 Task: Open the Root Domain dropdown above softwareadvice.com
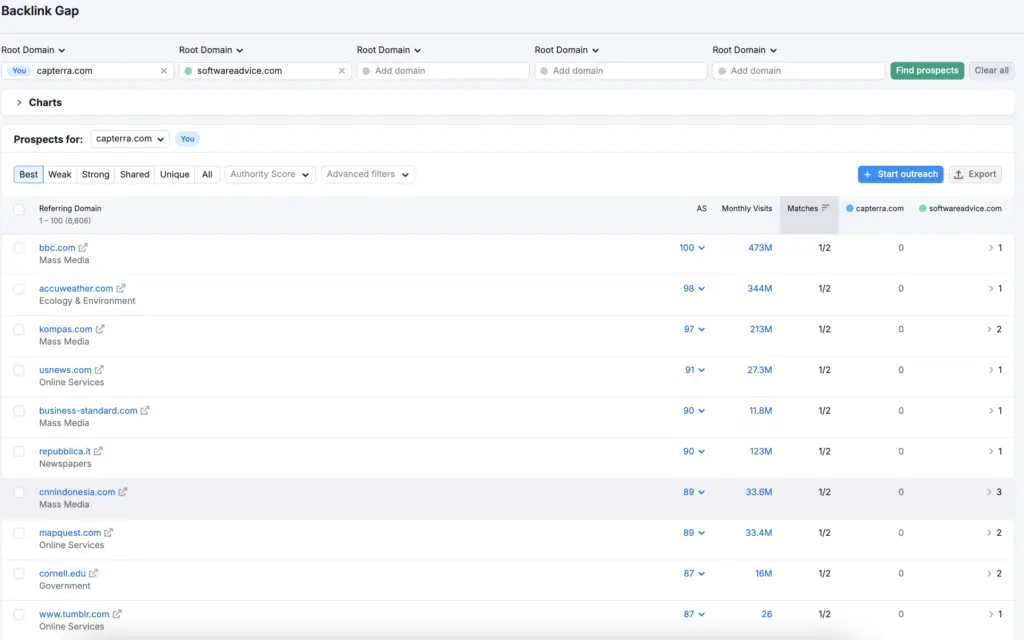[211, 50]
